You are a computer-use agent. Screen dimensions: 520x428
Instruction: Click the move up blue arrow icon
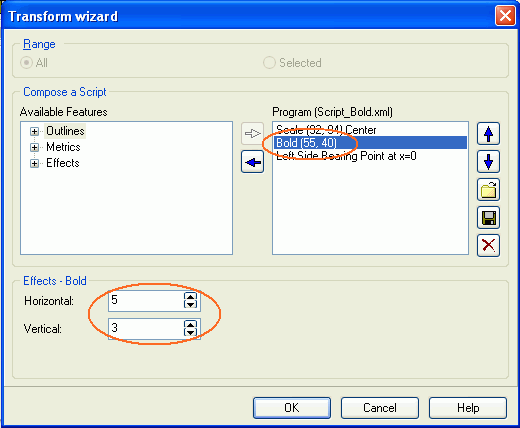pyautogui.click(x=488, y=134)
